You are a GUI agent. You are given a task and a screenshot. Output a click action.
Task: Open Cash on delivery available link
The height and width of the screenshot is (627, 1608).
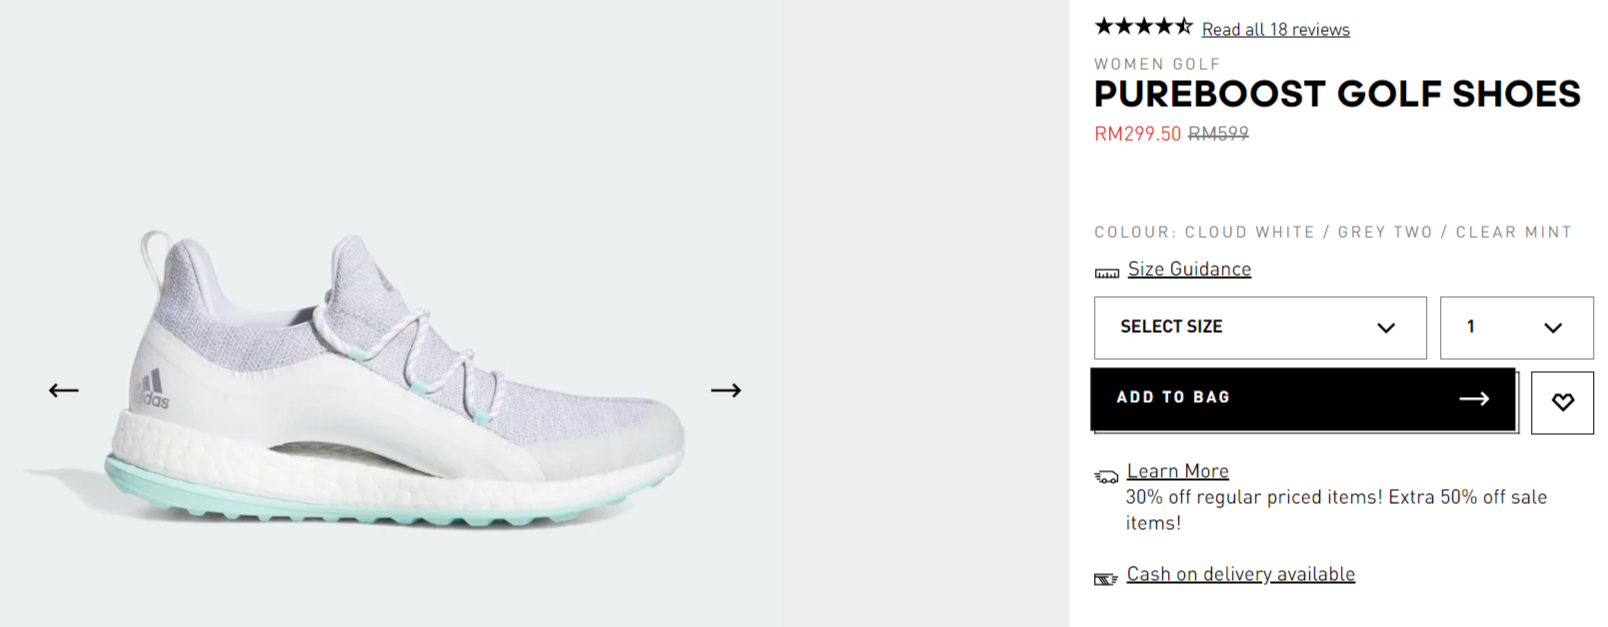tap(1240, 574)
